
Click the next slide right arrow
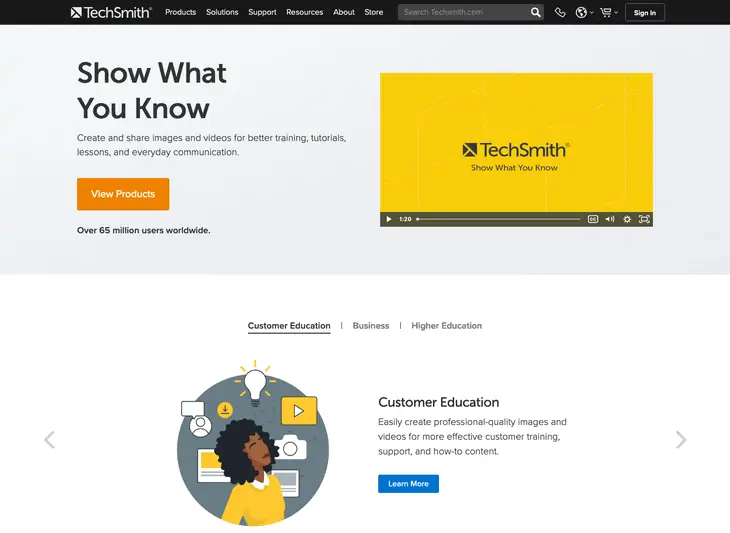click(681, 439)
